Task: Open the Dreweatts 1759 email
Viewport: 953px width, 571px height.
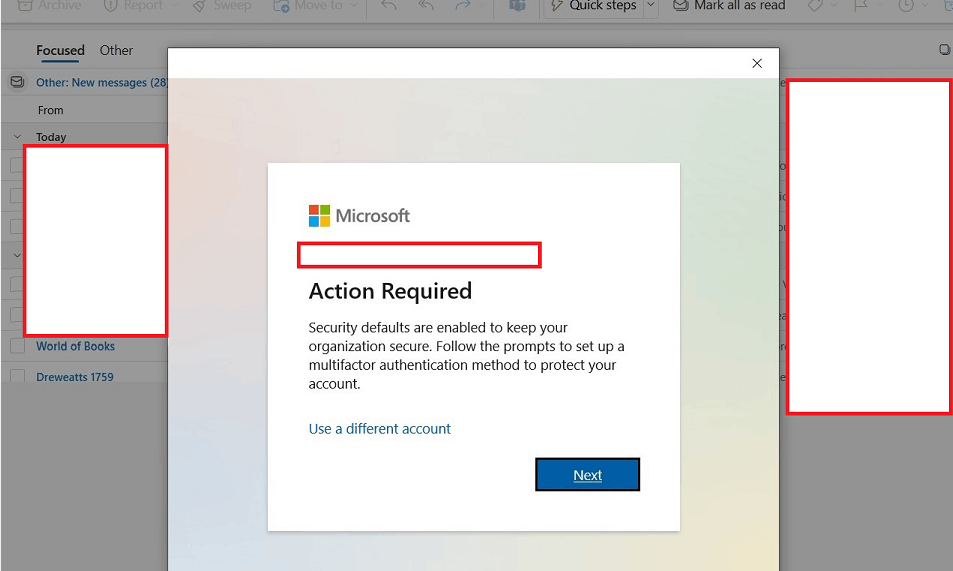Action: 75,377
